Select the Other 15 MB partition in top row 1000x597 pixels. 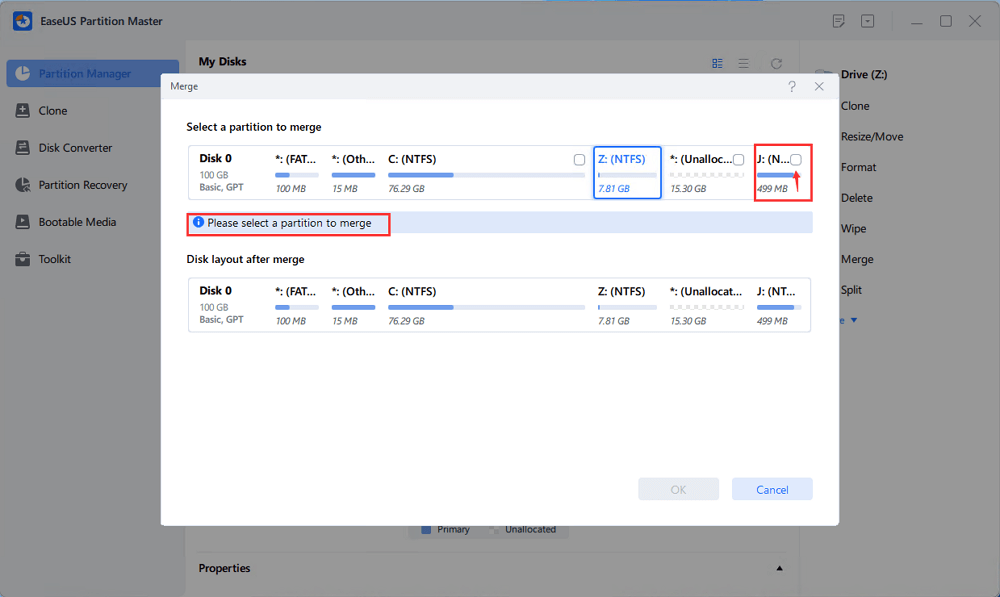[353, 173]
